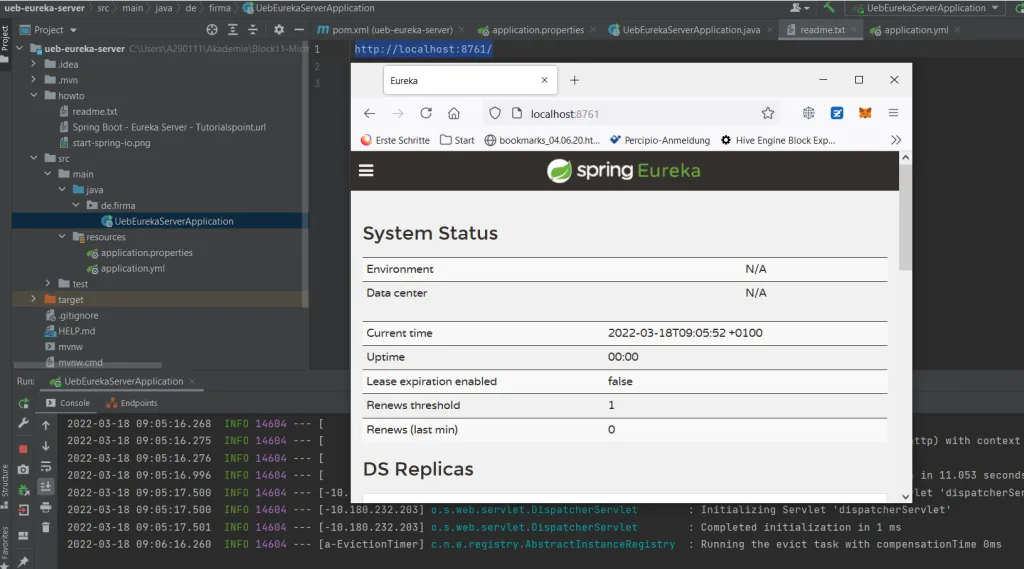Select the Endpoints tab in Run panel

[132, 403]
